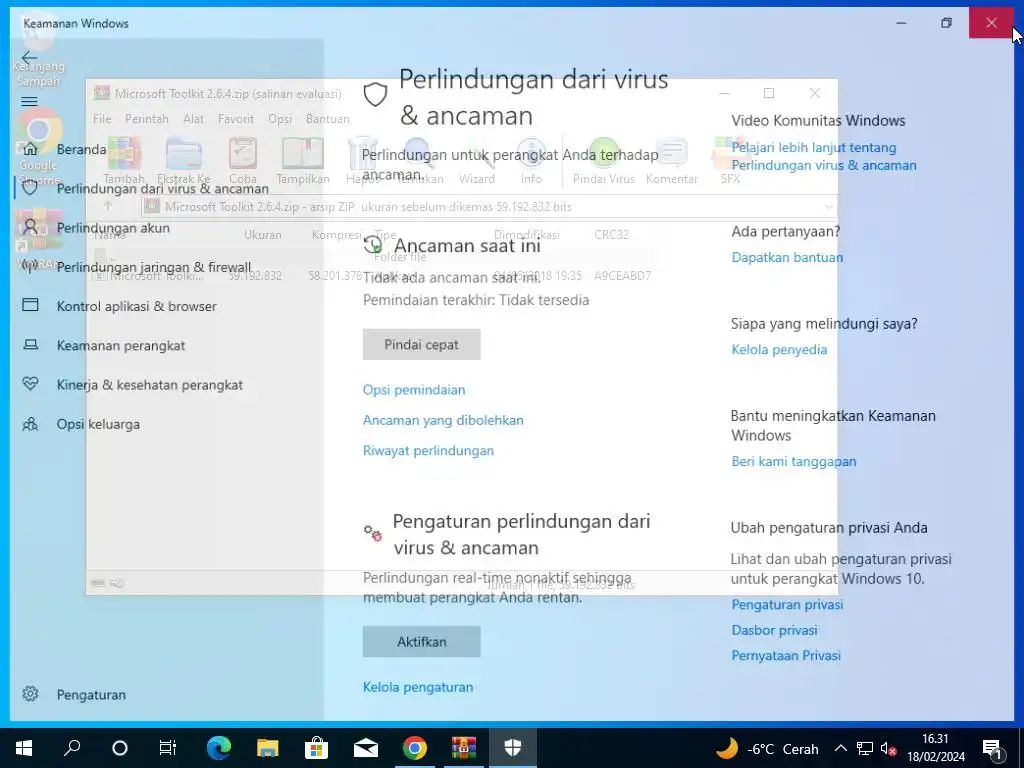Open Pelajari lebih lanjut tentang Perlindungan virus link
This screenshot has width=1024, height=768.
click(x=824, y=156)
